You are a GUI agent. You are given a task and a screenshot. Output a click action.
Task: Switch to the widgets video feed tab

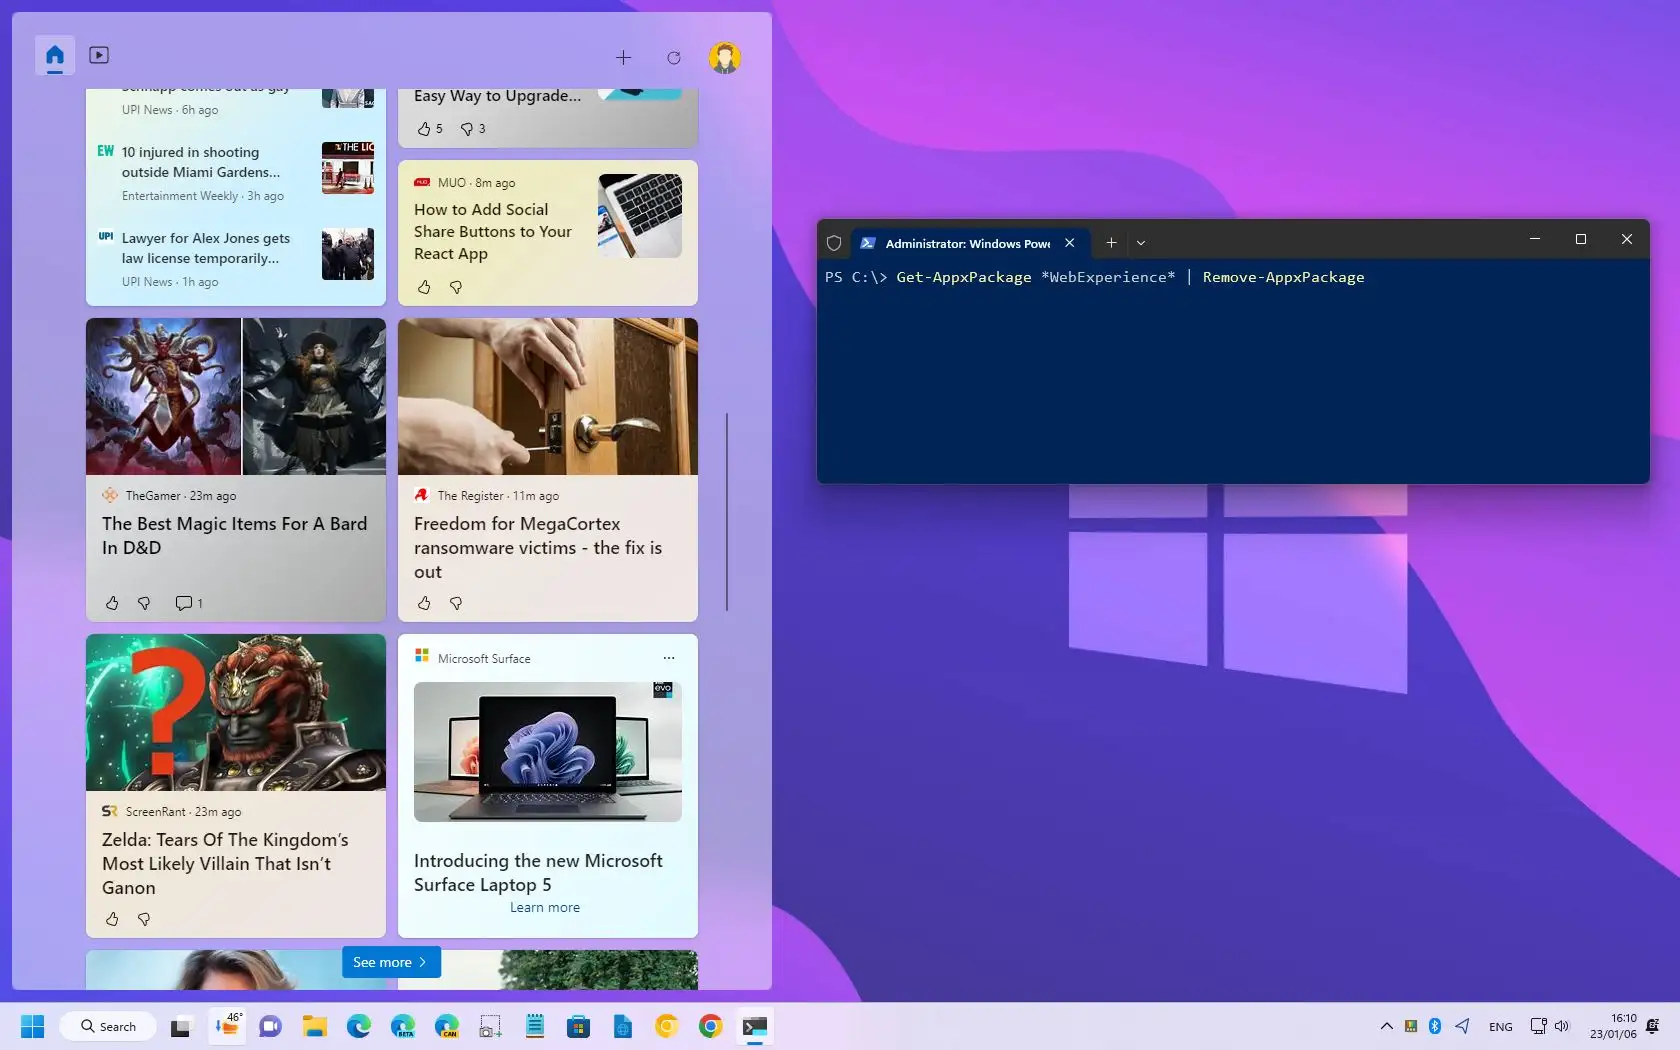(99, 56)
